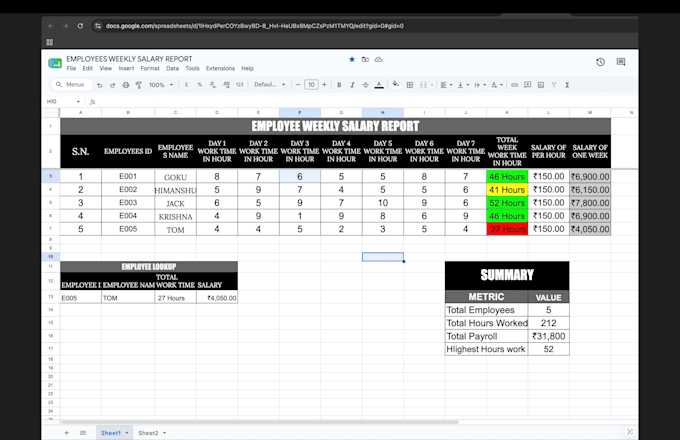Toggle strikethrough formatting
This screenshot has height=440, width=680.
pos(366,85)
